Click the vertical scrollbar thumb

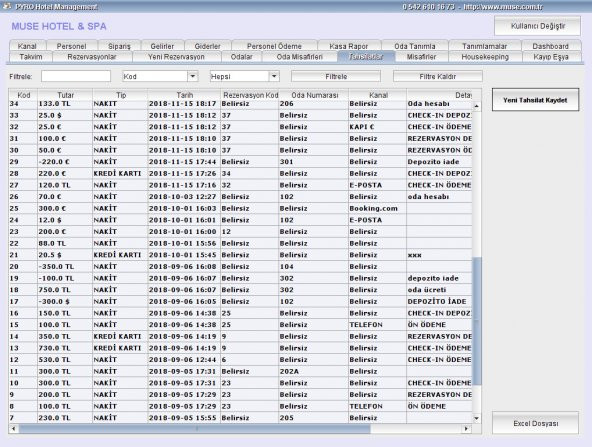coord(477,321)
